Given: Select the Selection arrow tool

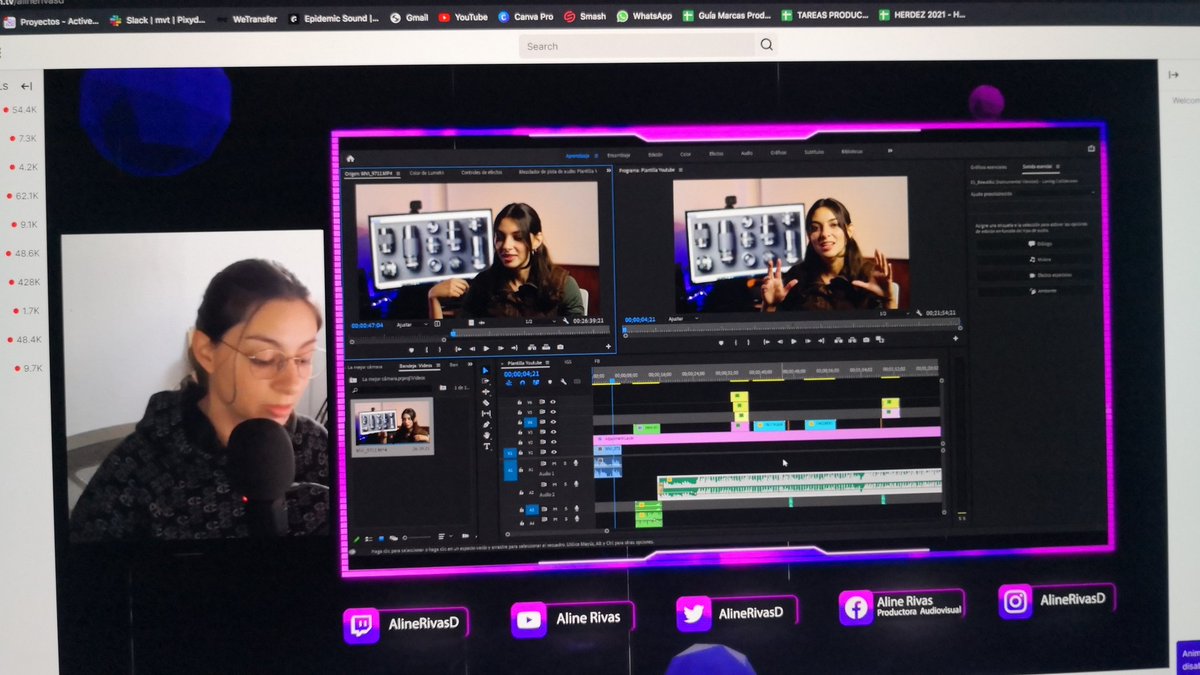Looking at the screenshot, I should click(486, 371).
